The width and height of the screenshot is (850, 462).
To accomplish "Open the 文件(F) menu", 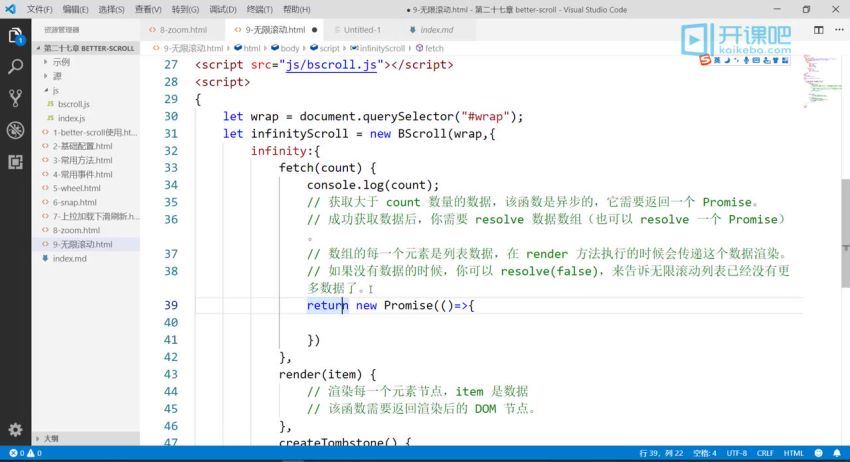I will pyautogui.click(x=40, y=9).
